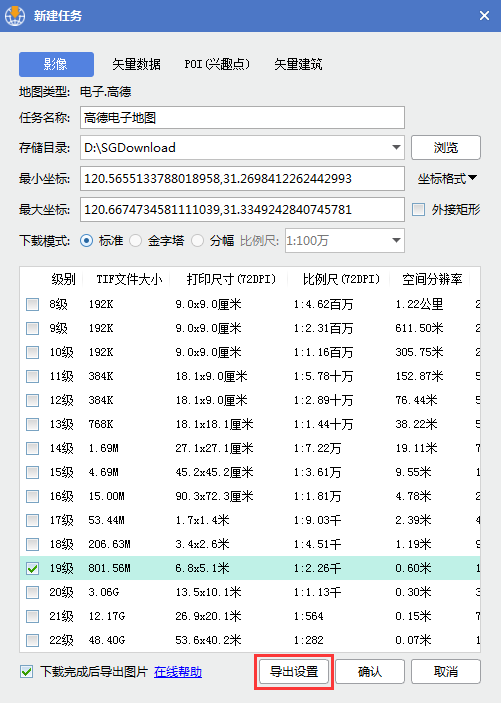
Task: Switch to the 矢量数据 tab
Action: [136, 64]
